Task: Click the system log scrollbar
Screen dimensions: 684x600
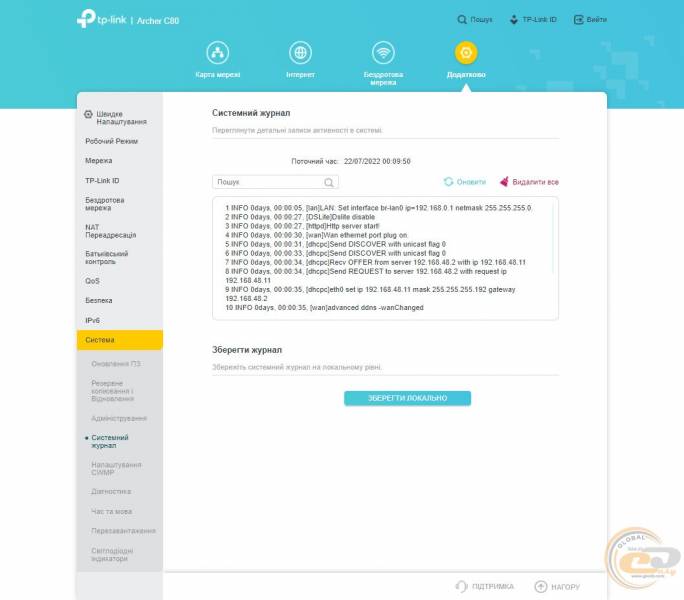Action: click(553, 238)
